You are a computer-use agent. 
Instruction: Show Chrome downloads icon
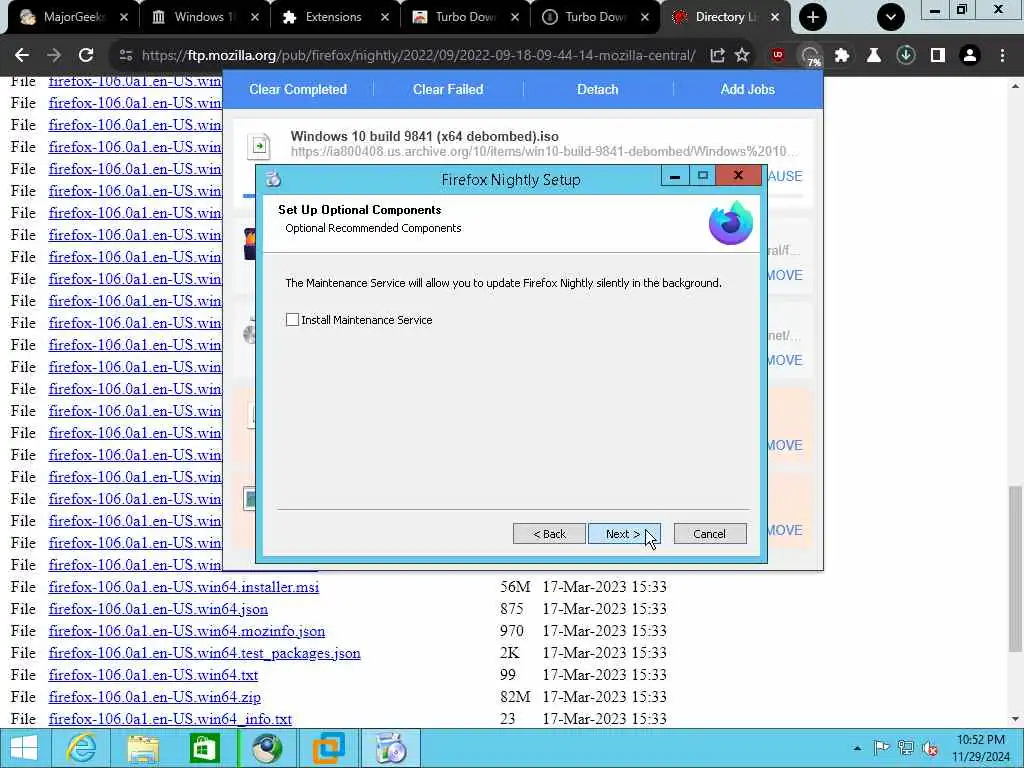coord(906,56)
